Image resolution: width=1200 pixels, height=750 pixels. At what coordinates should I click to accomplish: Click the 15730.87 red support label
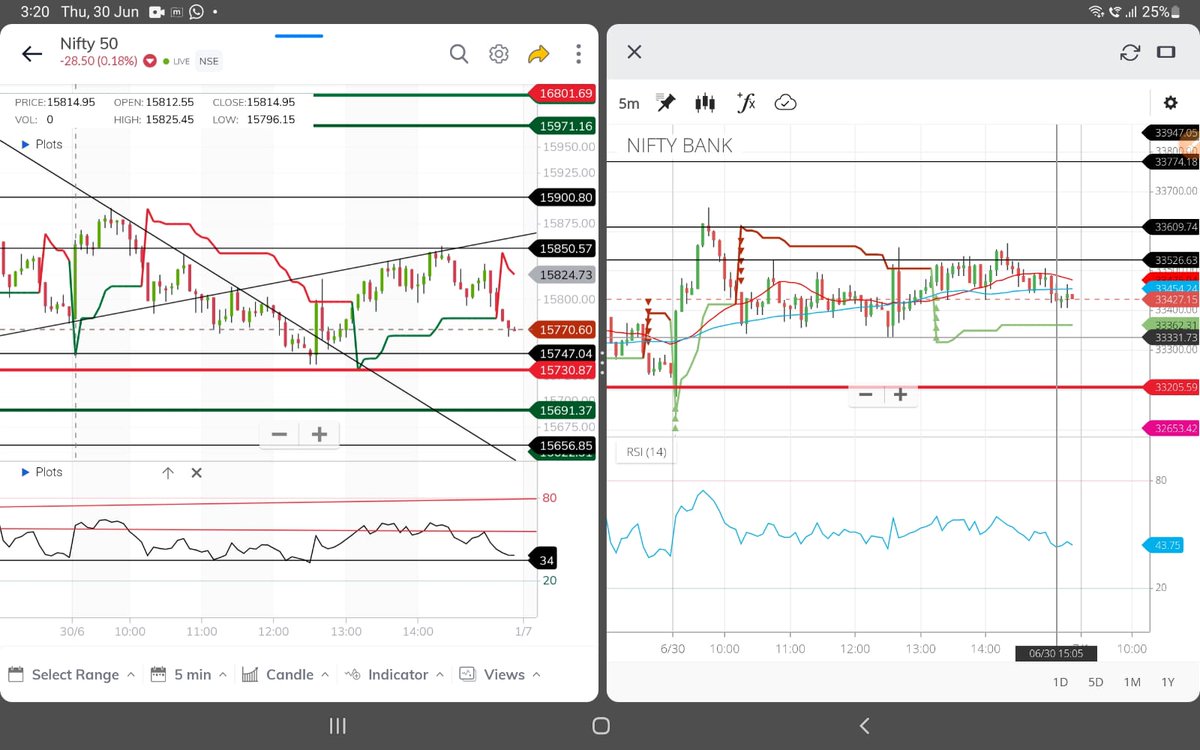565,371
